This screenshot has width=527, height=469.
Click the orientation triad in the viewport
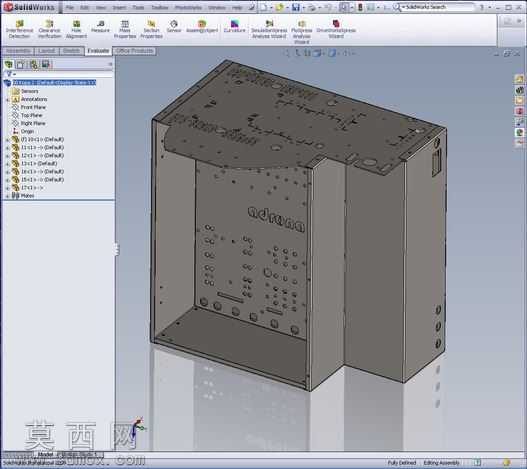[137, 428]
